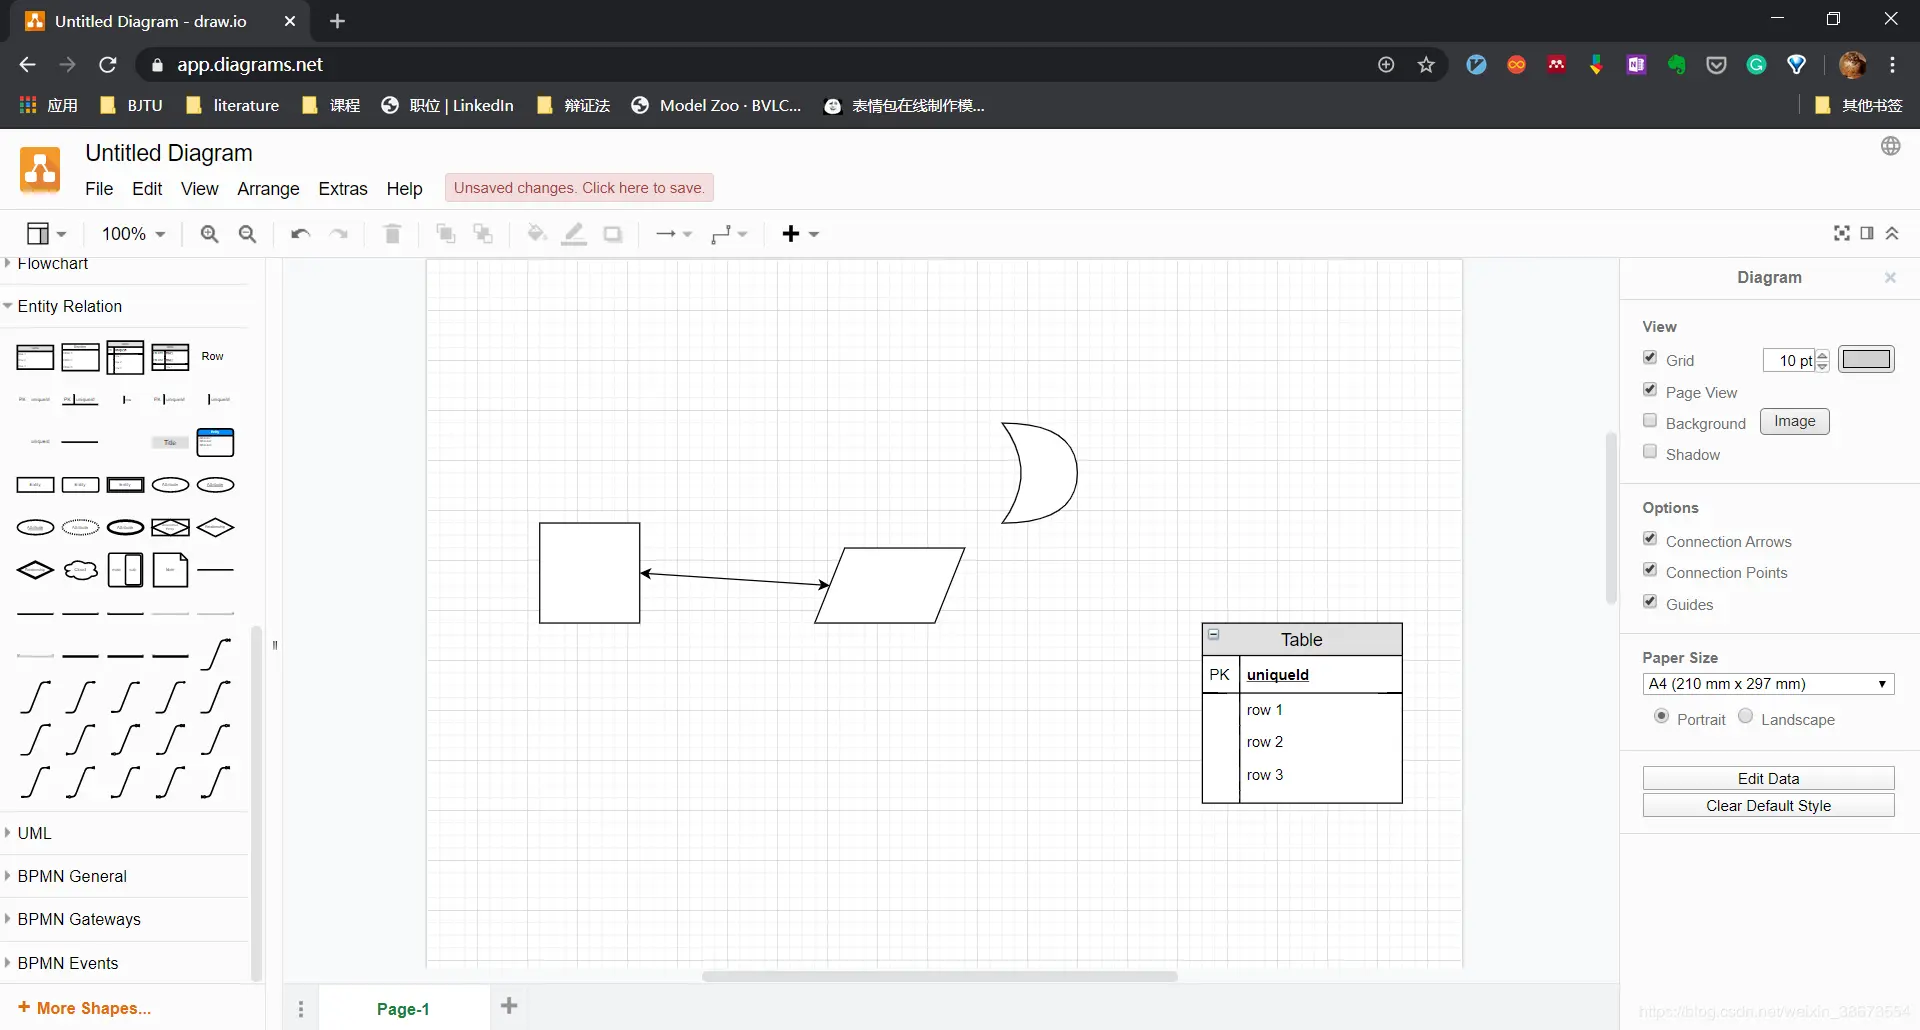Screen dimensions: 1920x1030
Task: Open the Paper Size dropdown
Action: click(x=1767, y=684)
